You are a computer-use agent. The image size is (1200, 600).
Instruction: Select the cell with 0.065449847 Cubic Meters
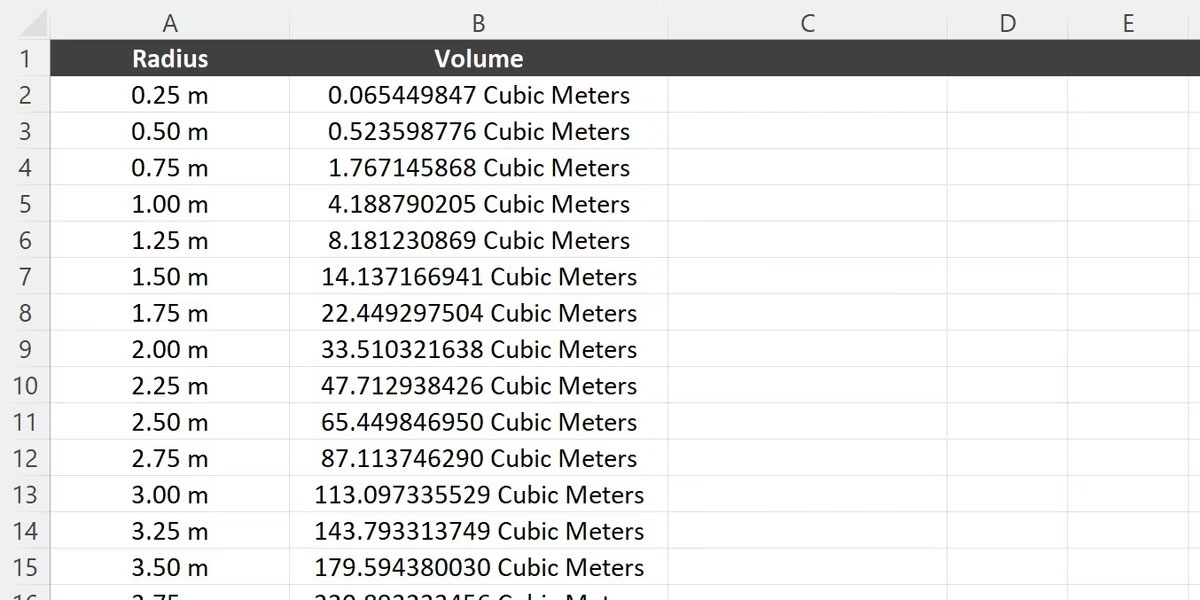tap(479, 95)
